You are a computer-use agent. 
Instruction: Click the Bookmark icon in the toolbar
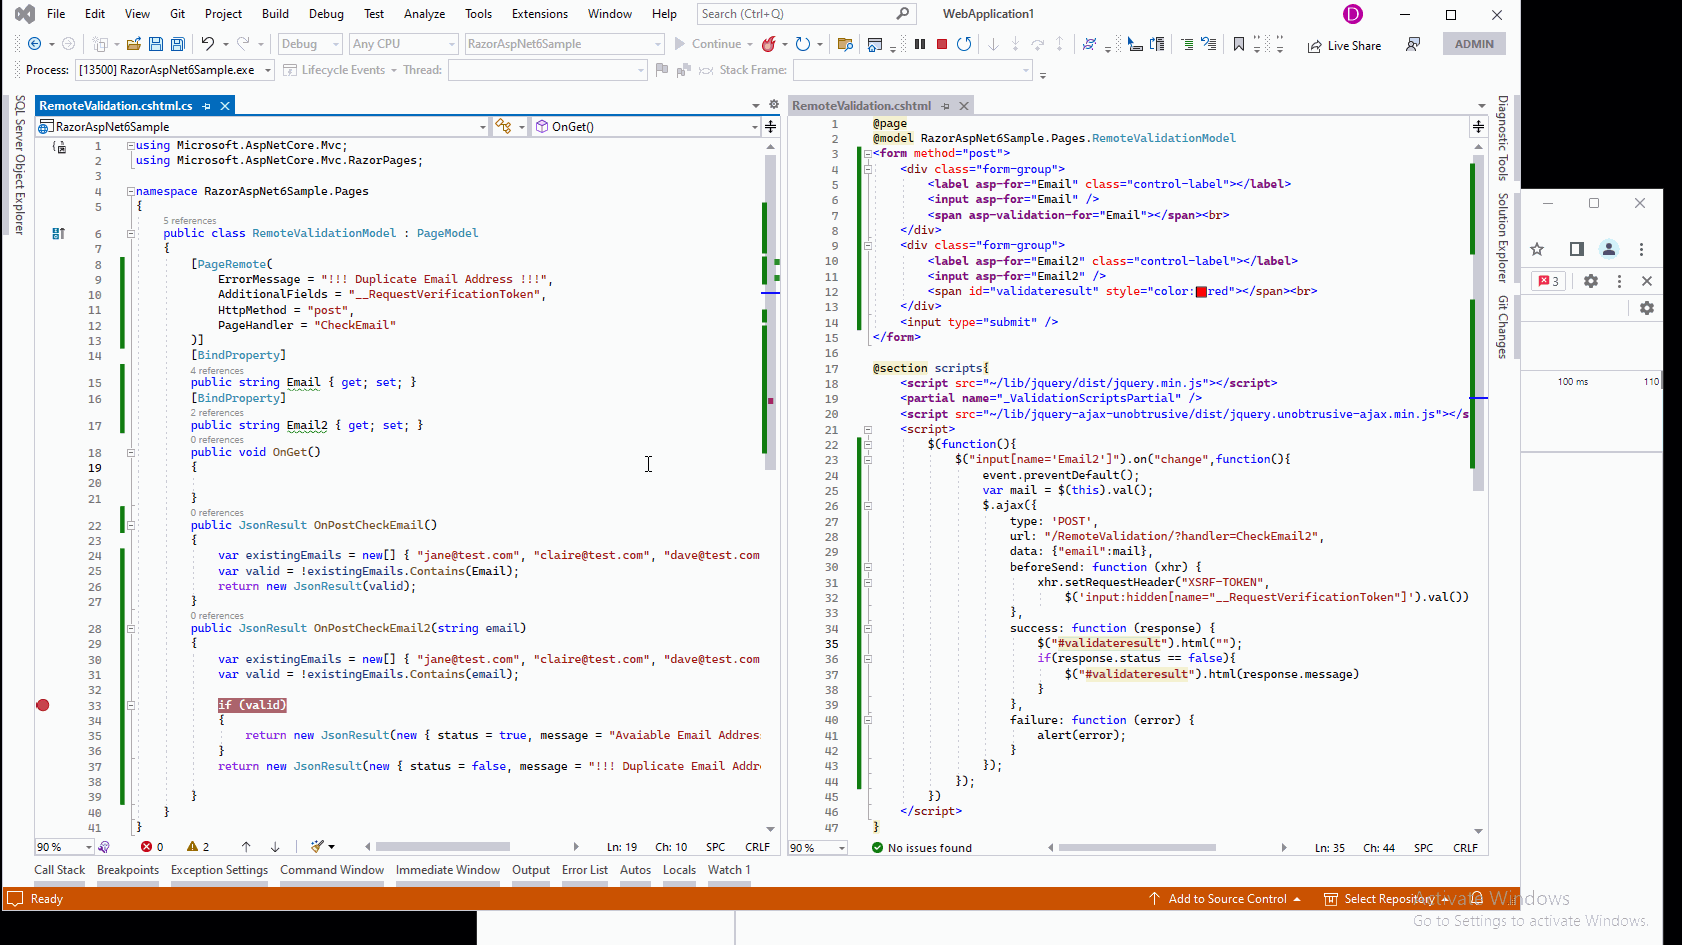pyautogui.click(x=1239, y=44)
